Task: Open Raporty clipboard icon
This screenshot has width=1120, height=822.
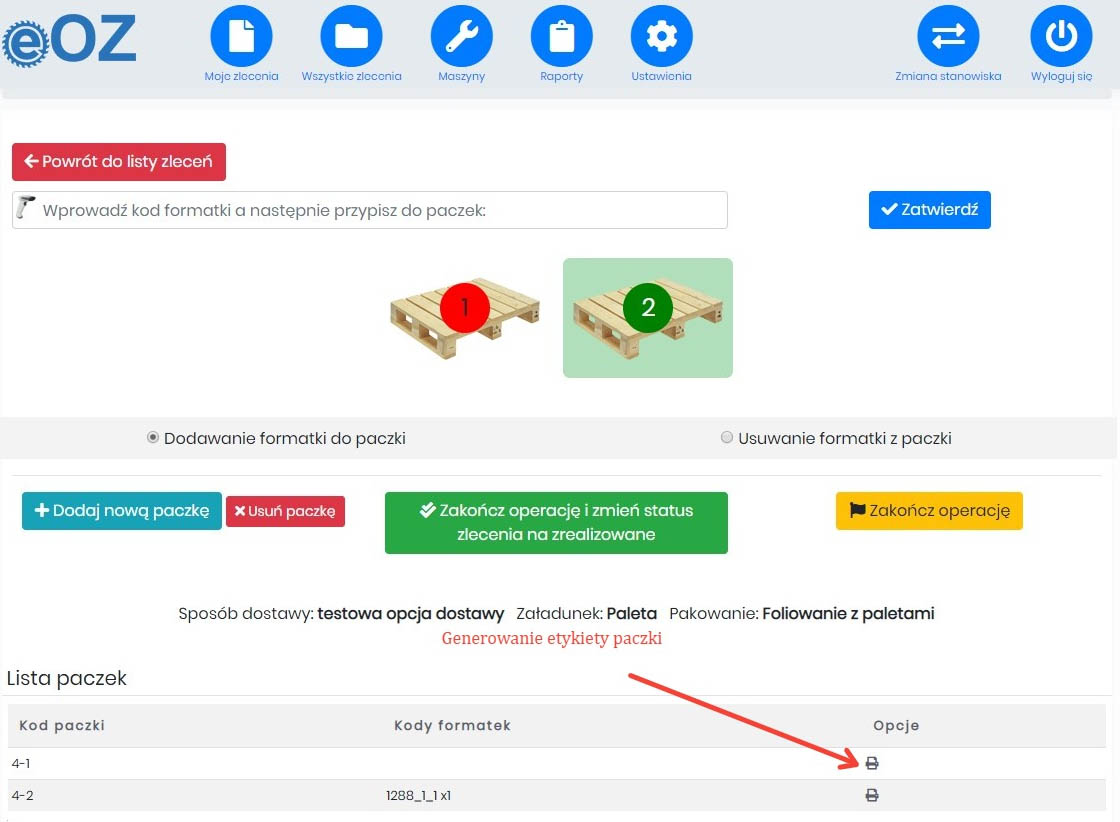Action: click(561, 36)
